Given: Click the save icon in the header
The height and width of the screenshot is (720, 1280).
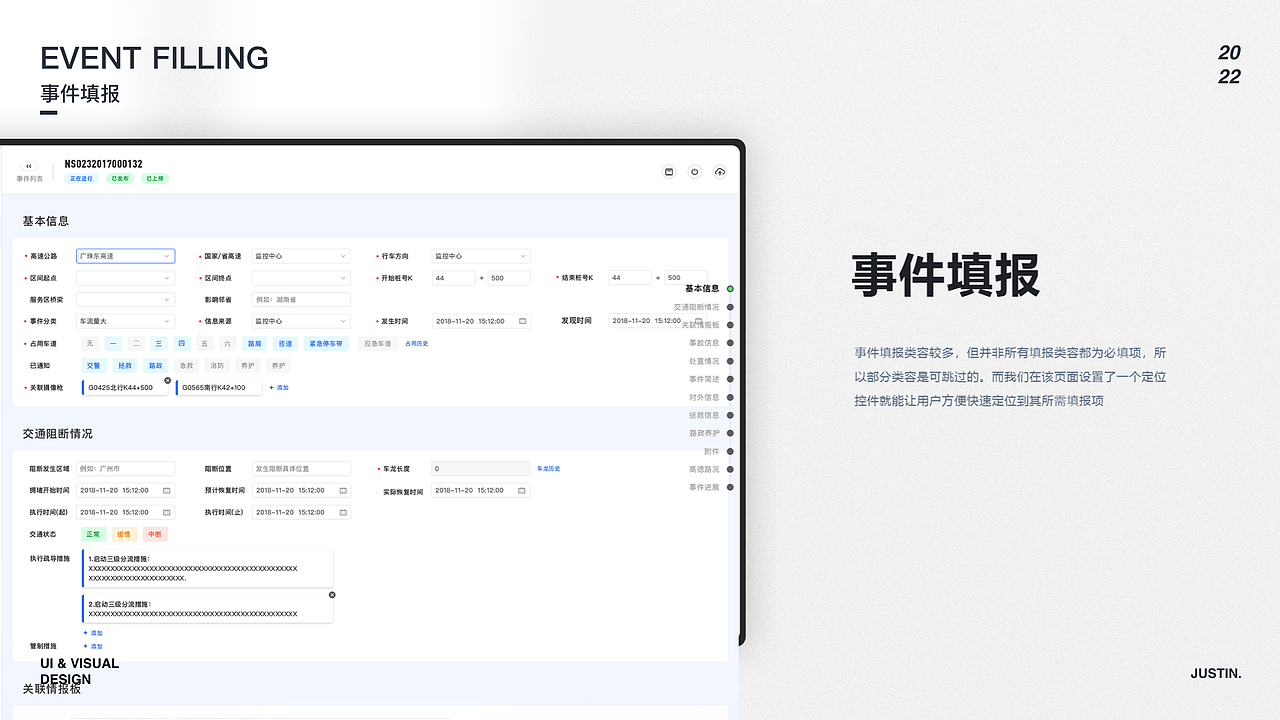Looking at the screenshot, I should click(x=669, y=172).
